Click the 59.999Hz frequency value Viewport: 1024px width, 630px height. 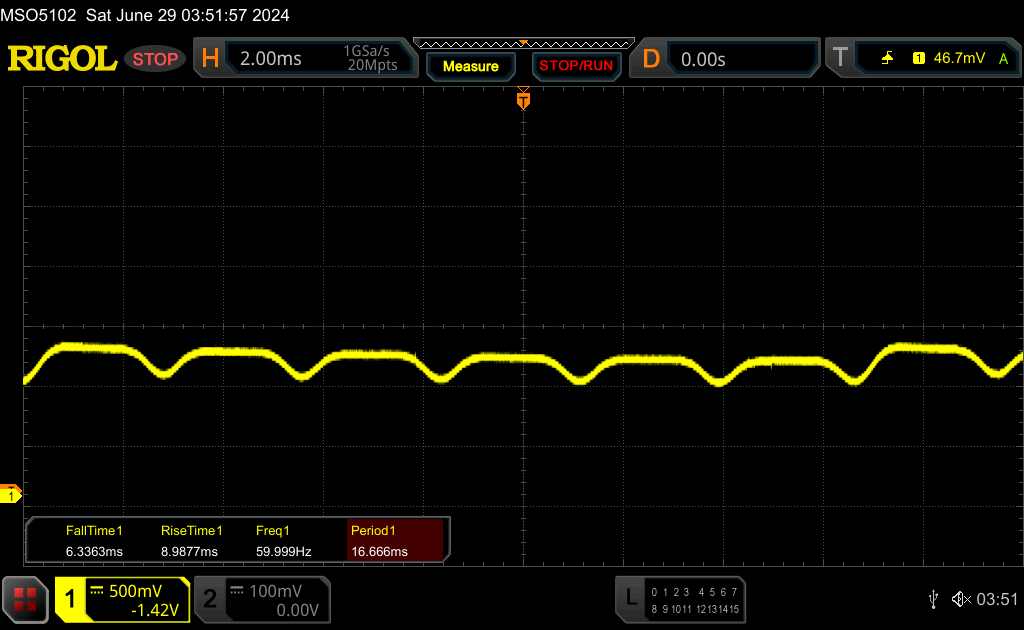283,552
